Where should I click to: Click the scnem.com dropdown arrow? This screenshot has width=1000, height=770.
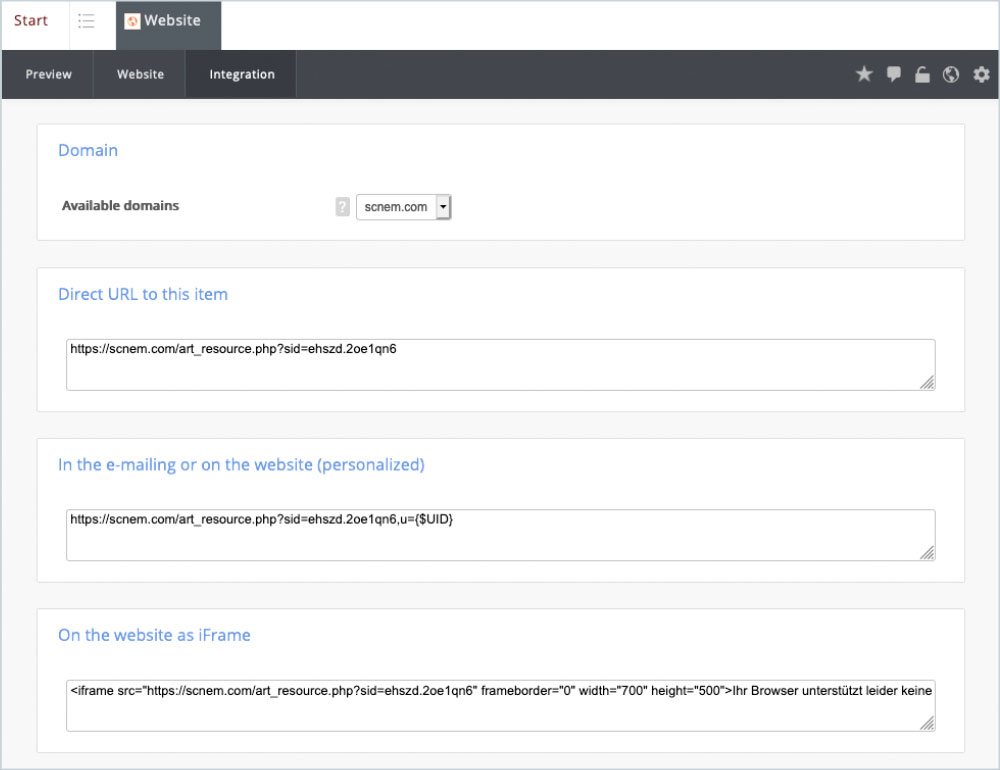pos(443,207)
